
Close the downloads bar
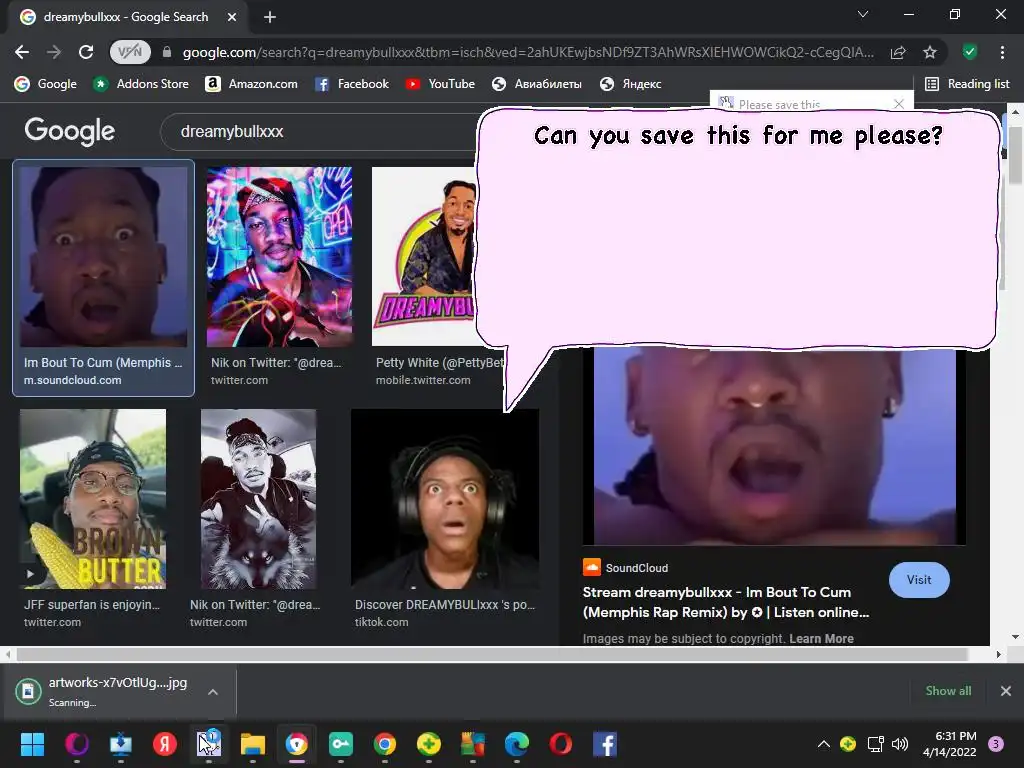coord(1006,691)
